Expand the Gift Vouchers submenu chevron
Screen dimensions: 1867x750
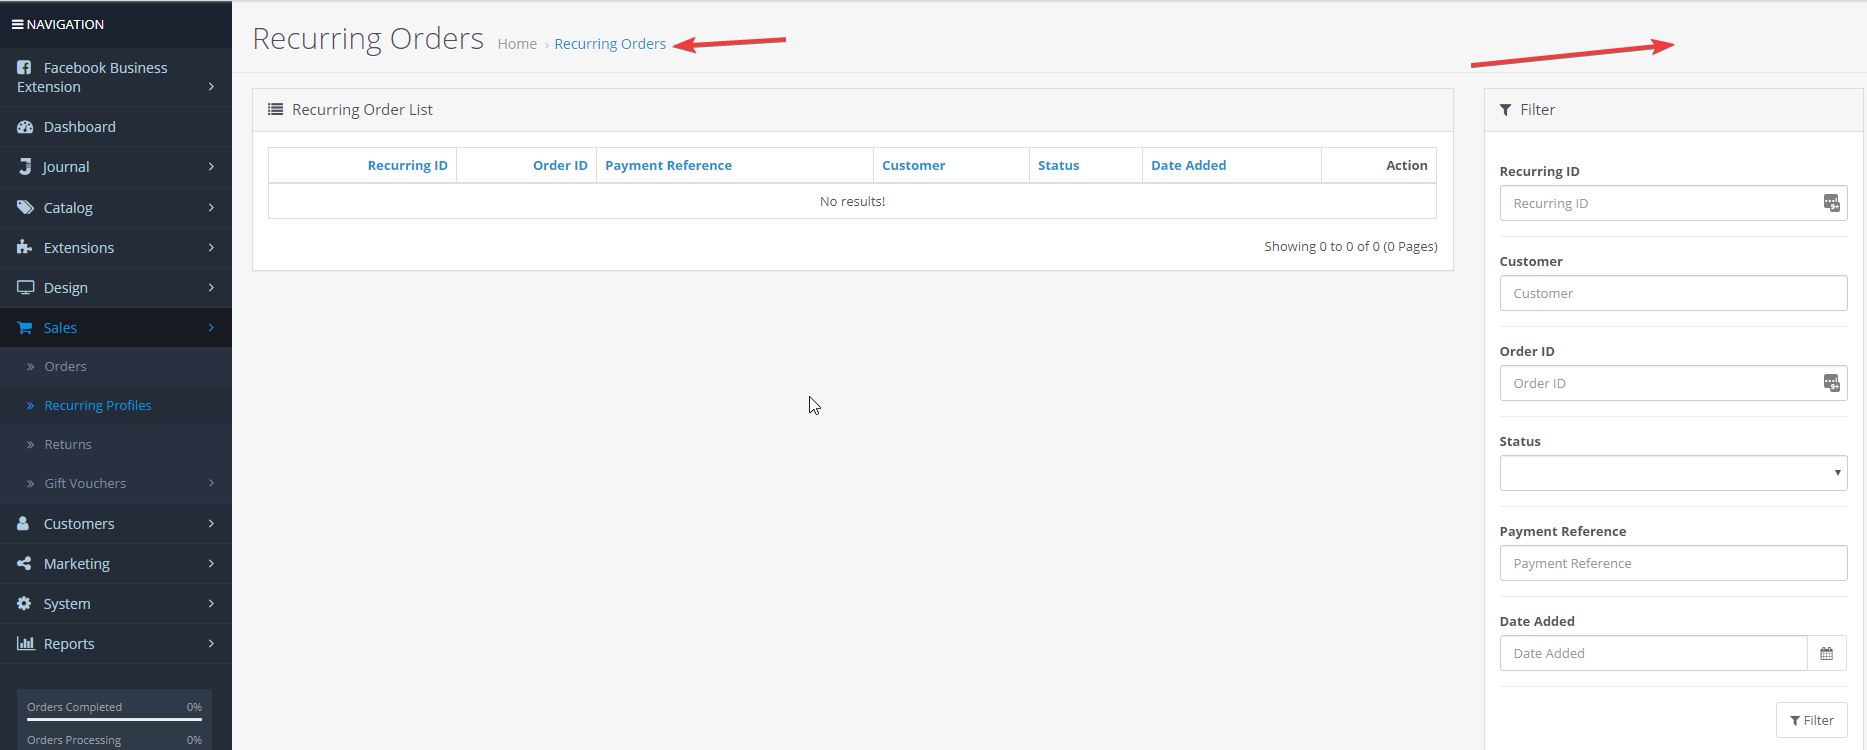click(x=211, y=483)
